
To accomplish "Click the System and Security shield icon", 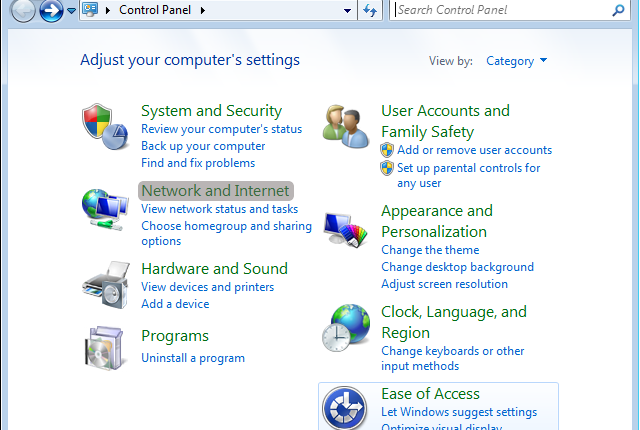I will [104, 126].
